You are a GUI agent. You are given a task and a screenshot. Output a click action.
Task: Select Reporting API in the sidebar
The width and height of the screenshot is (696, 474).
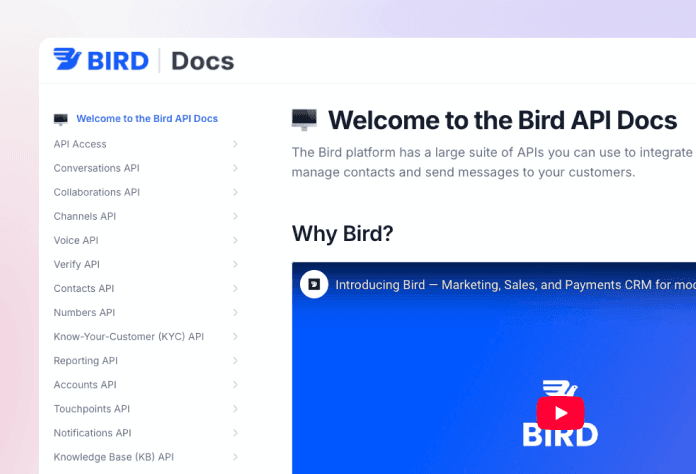click(x=86, y=361)
